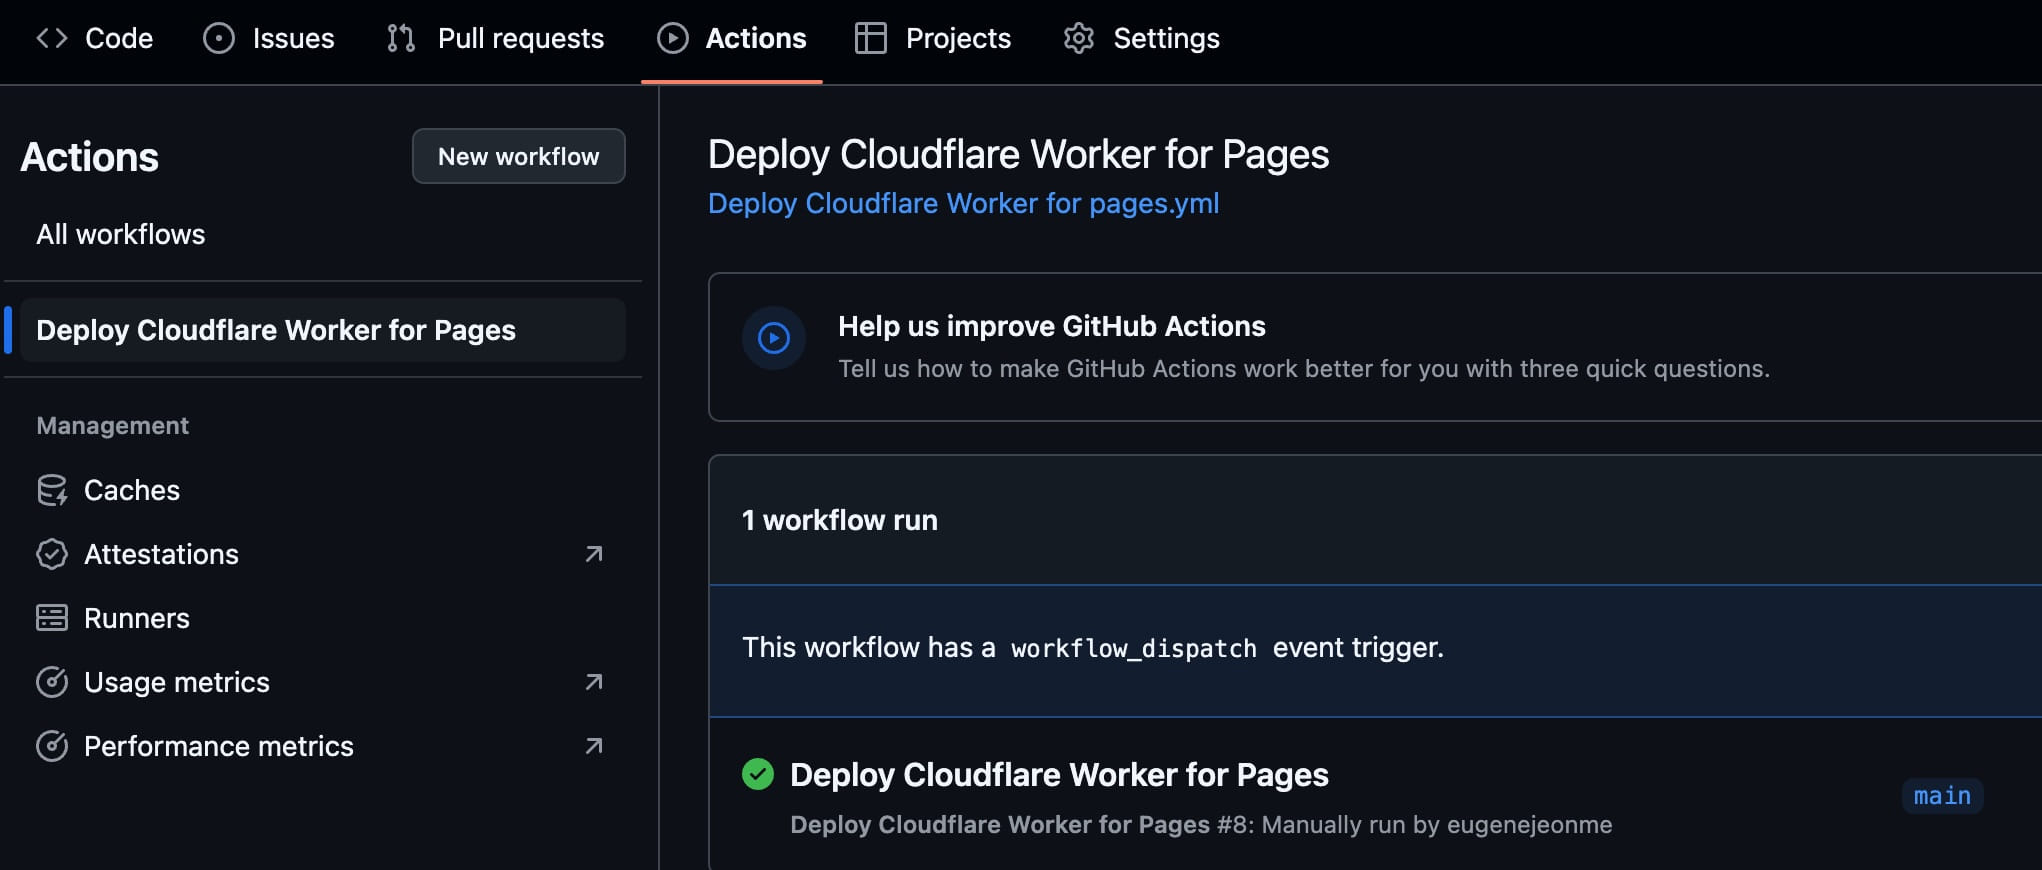This screenshot has height=870, width=2042.
Task: Click the Help us improve GitHub Actions heading
Action: coord(1052,326)
